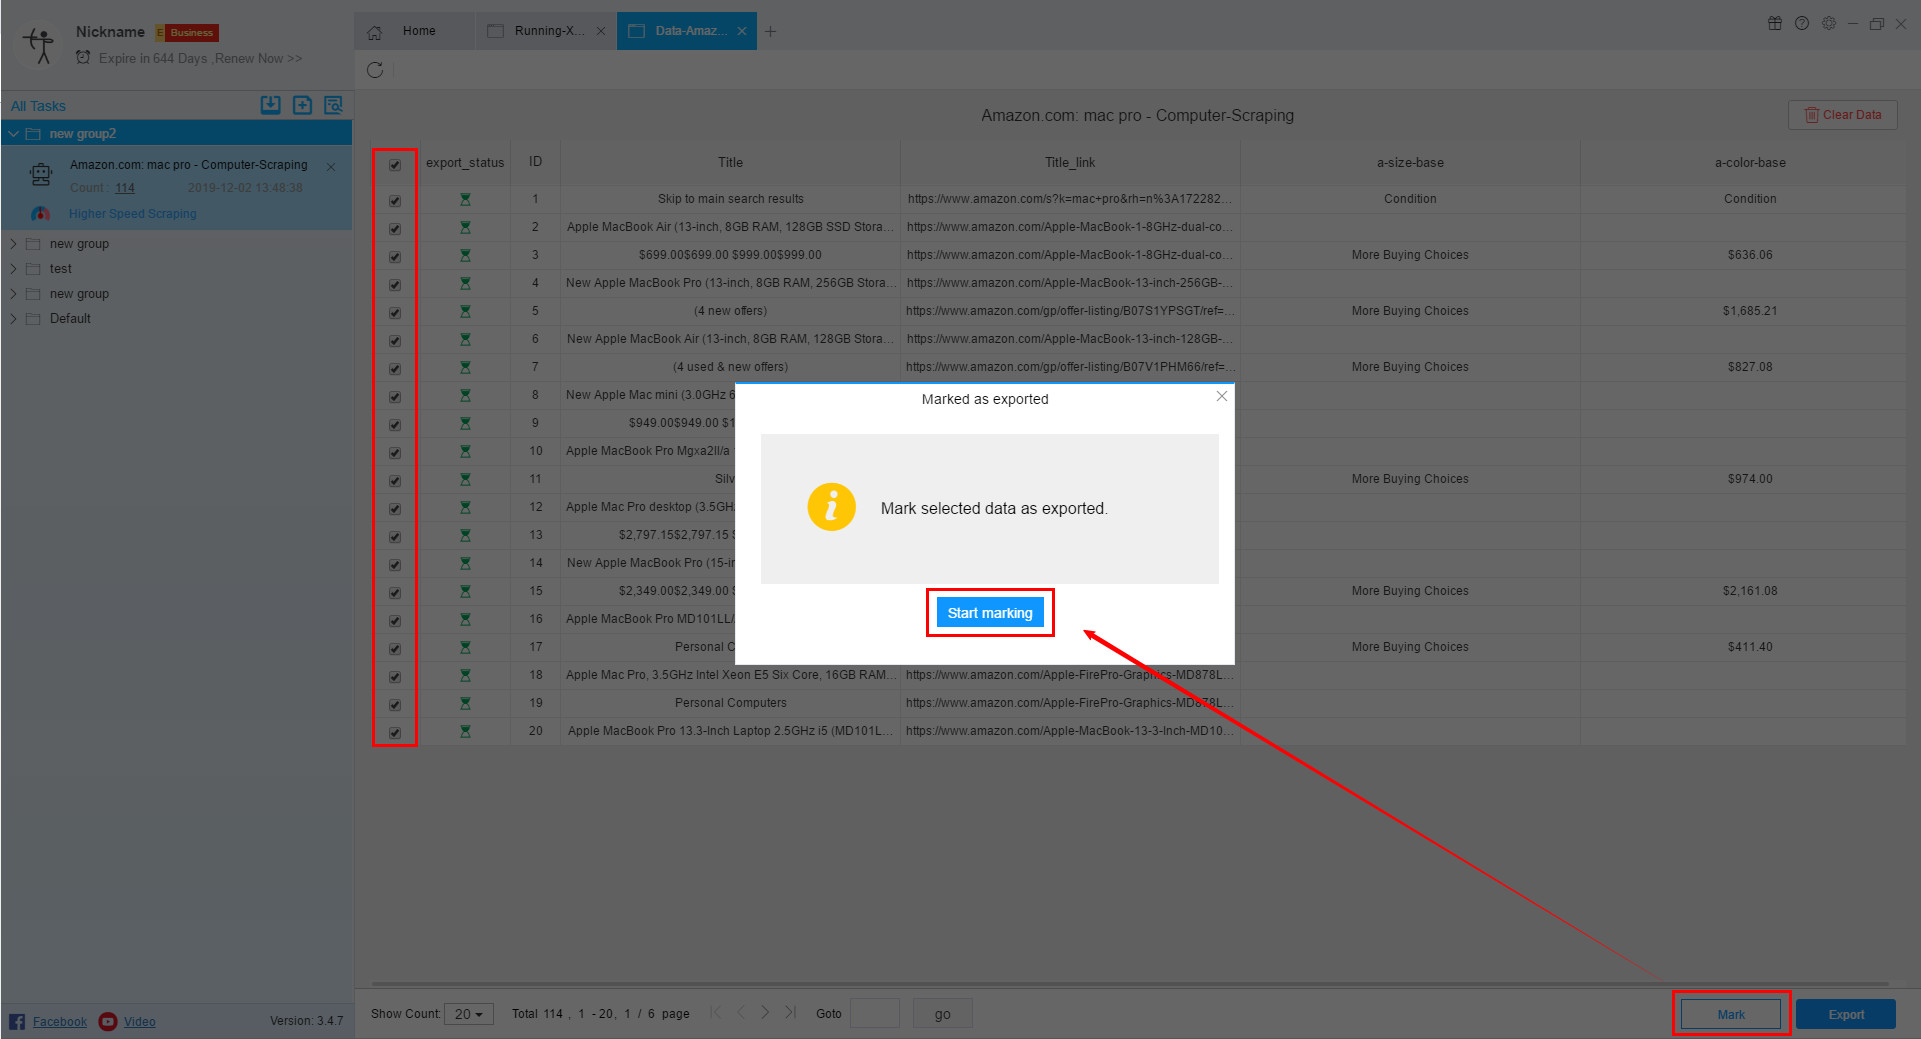The width and height of the screenshot is (1921, 1039).
Task: Uncheck the checkbox for row ID 20
Action: [395, 733]
